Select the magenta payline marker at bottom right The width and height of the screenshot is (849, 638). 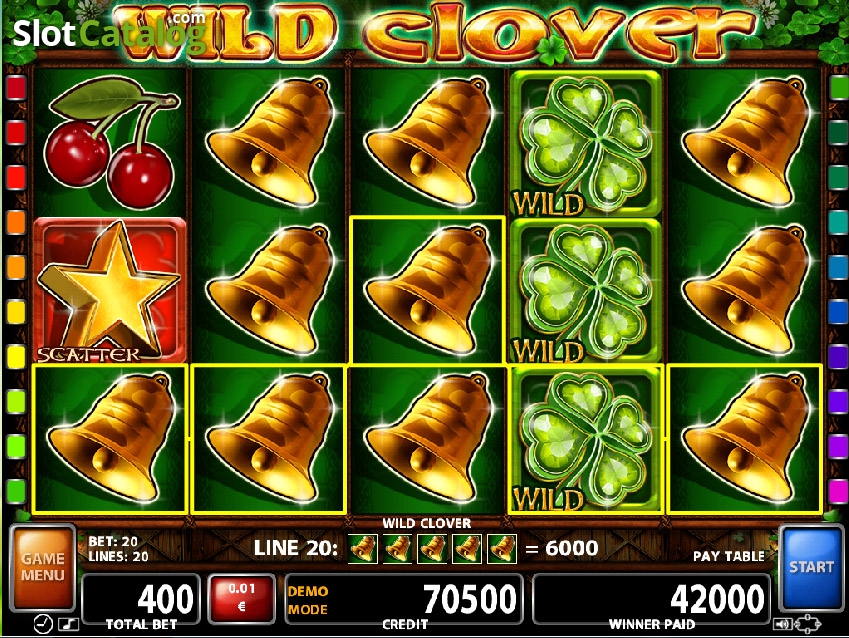point(839,490)
